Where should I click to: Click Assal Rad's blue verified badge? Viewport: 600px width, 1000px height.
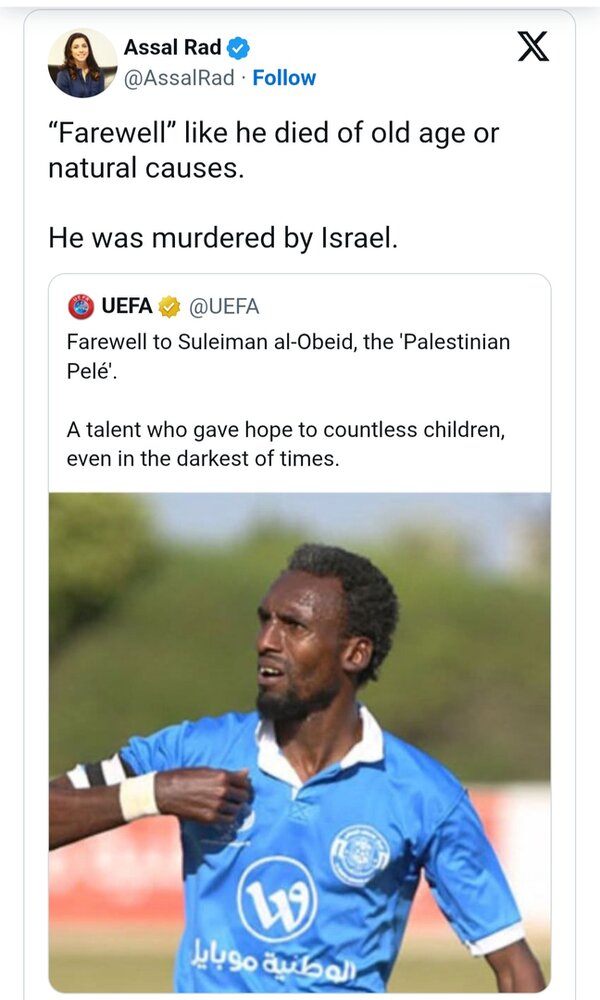[239, 47]
